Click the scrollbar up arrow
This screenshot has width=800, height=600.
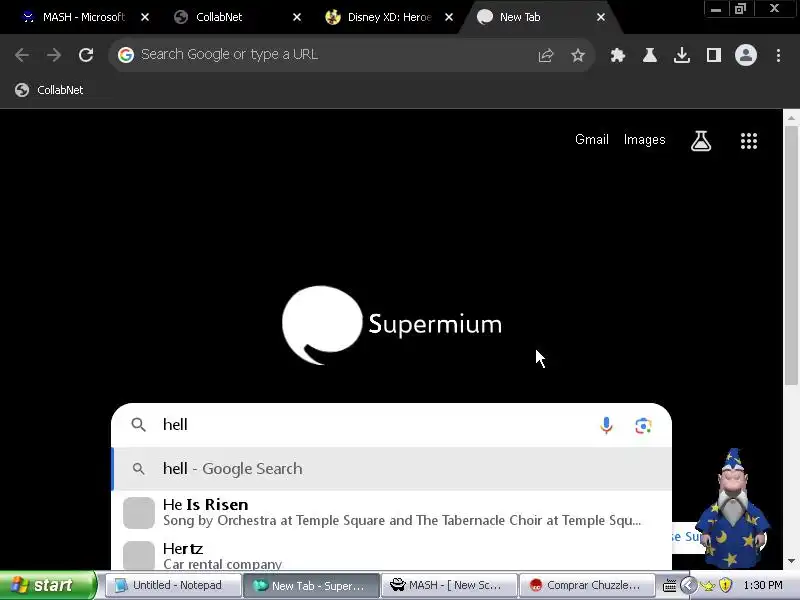click(791, 118)
